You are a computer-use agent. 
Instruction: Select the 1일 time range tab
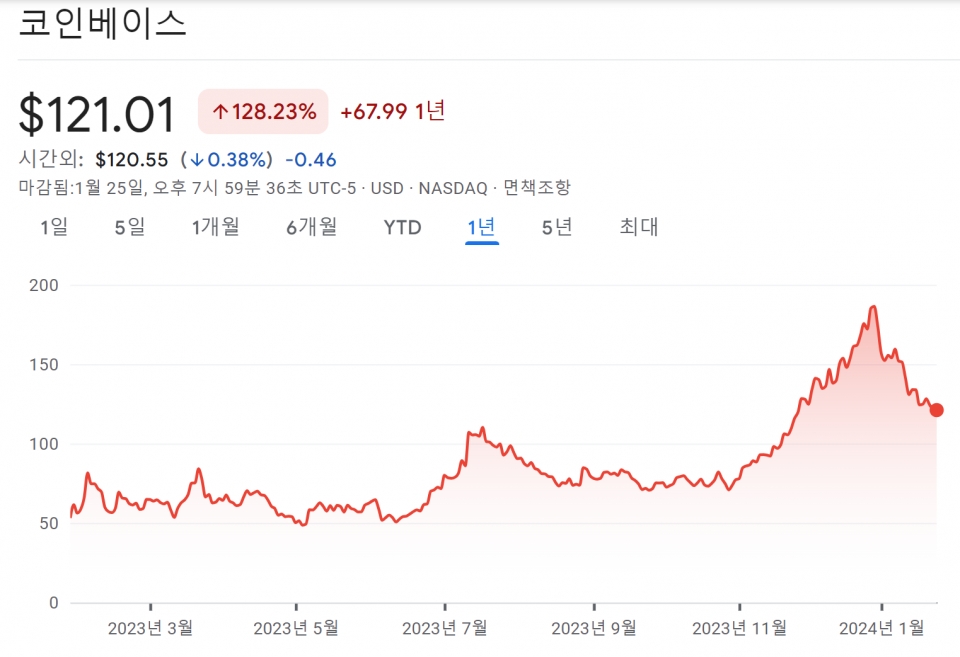[x=54, y=228]
